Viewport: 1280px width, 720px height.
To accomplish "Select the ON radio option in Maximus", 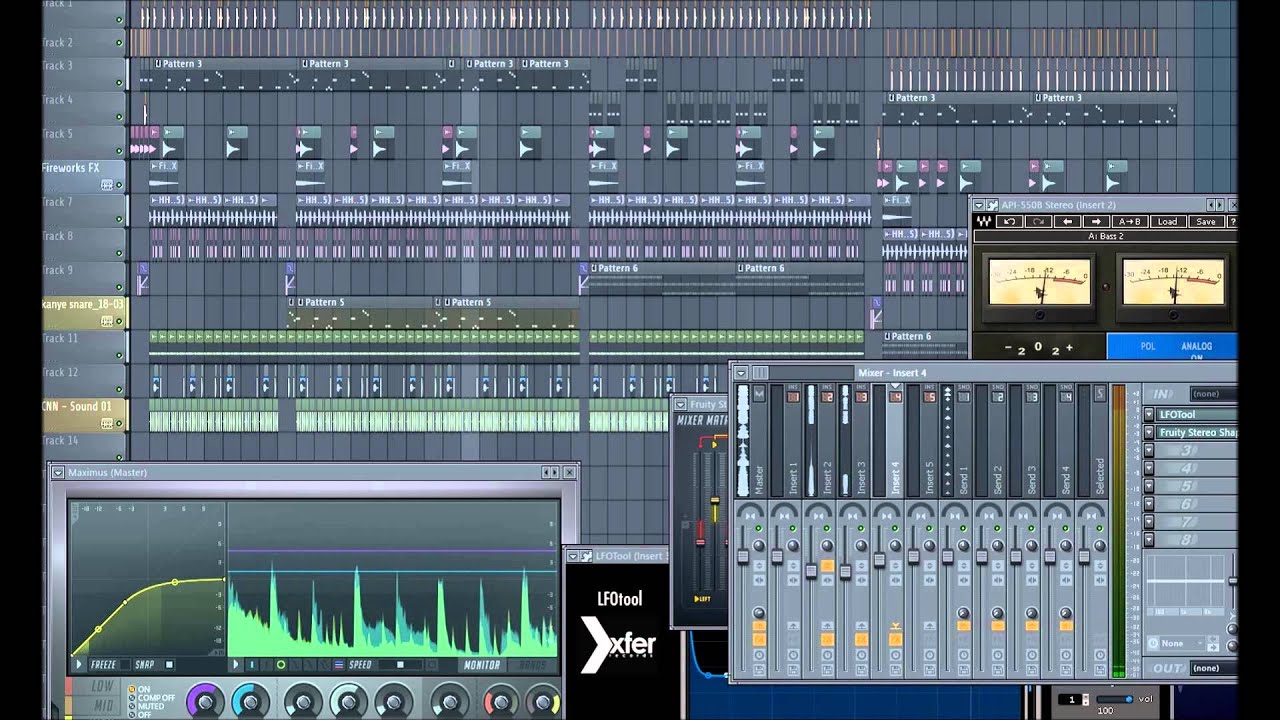I will coord(131,689).
